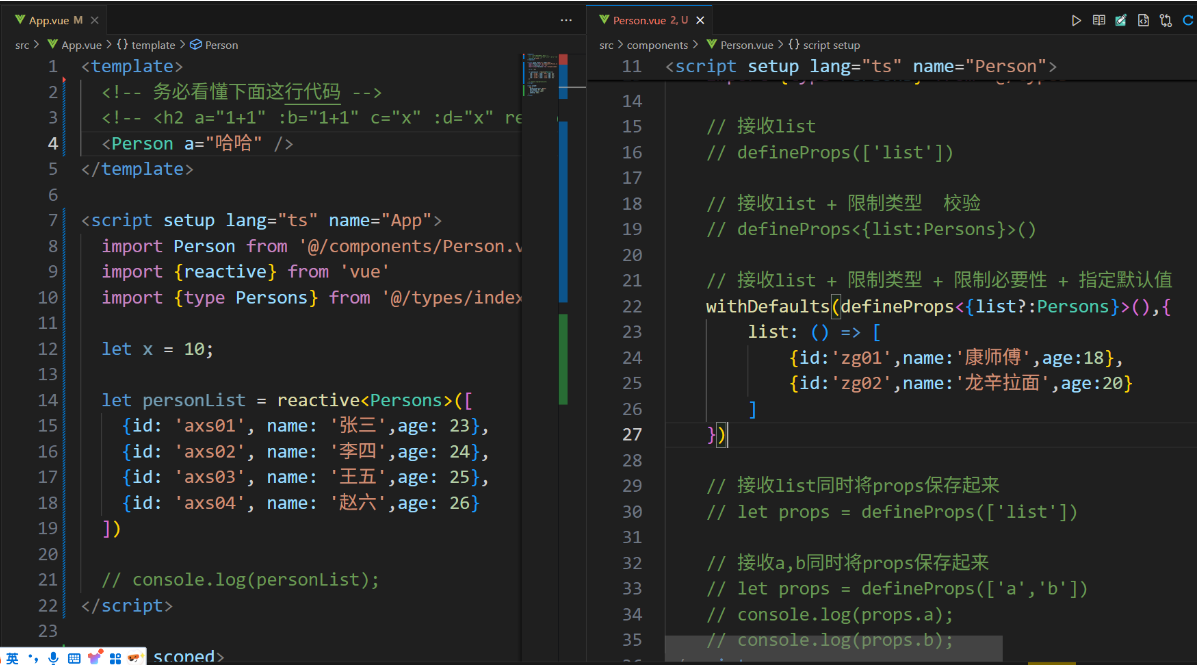
Task: Open the Person breadcrumb in the left editor
Action: point(214,45)
